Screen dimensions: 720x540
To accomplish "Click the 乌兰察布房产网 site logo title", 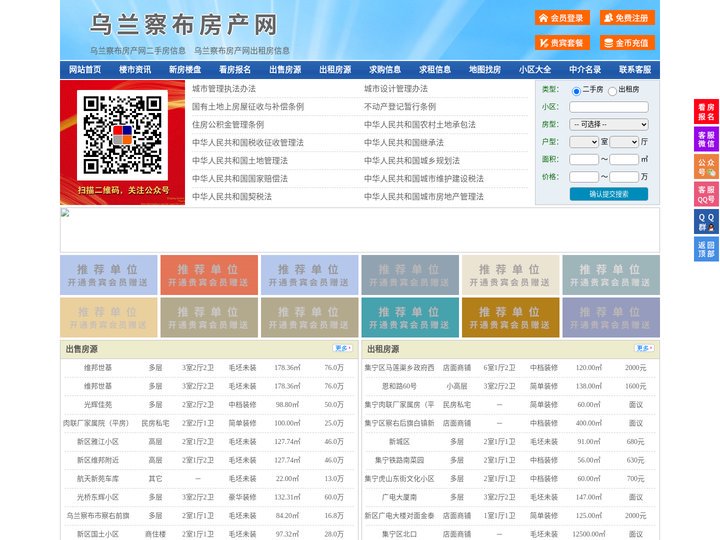I will pyautogui.click(x=184, y=25).
